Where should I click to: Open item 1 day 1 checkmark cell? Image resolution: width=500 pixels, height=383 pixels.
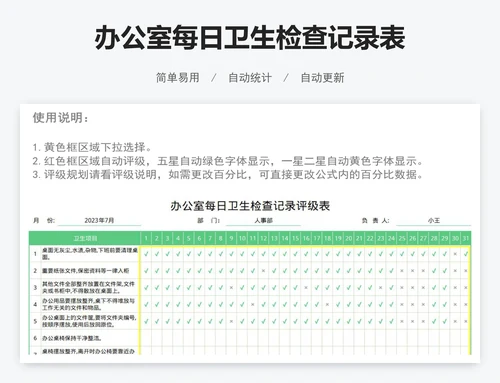coord(146,254)
